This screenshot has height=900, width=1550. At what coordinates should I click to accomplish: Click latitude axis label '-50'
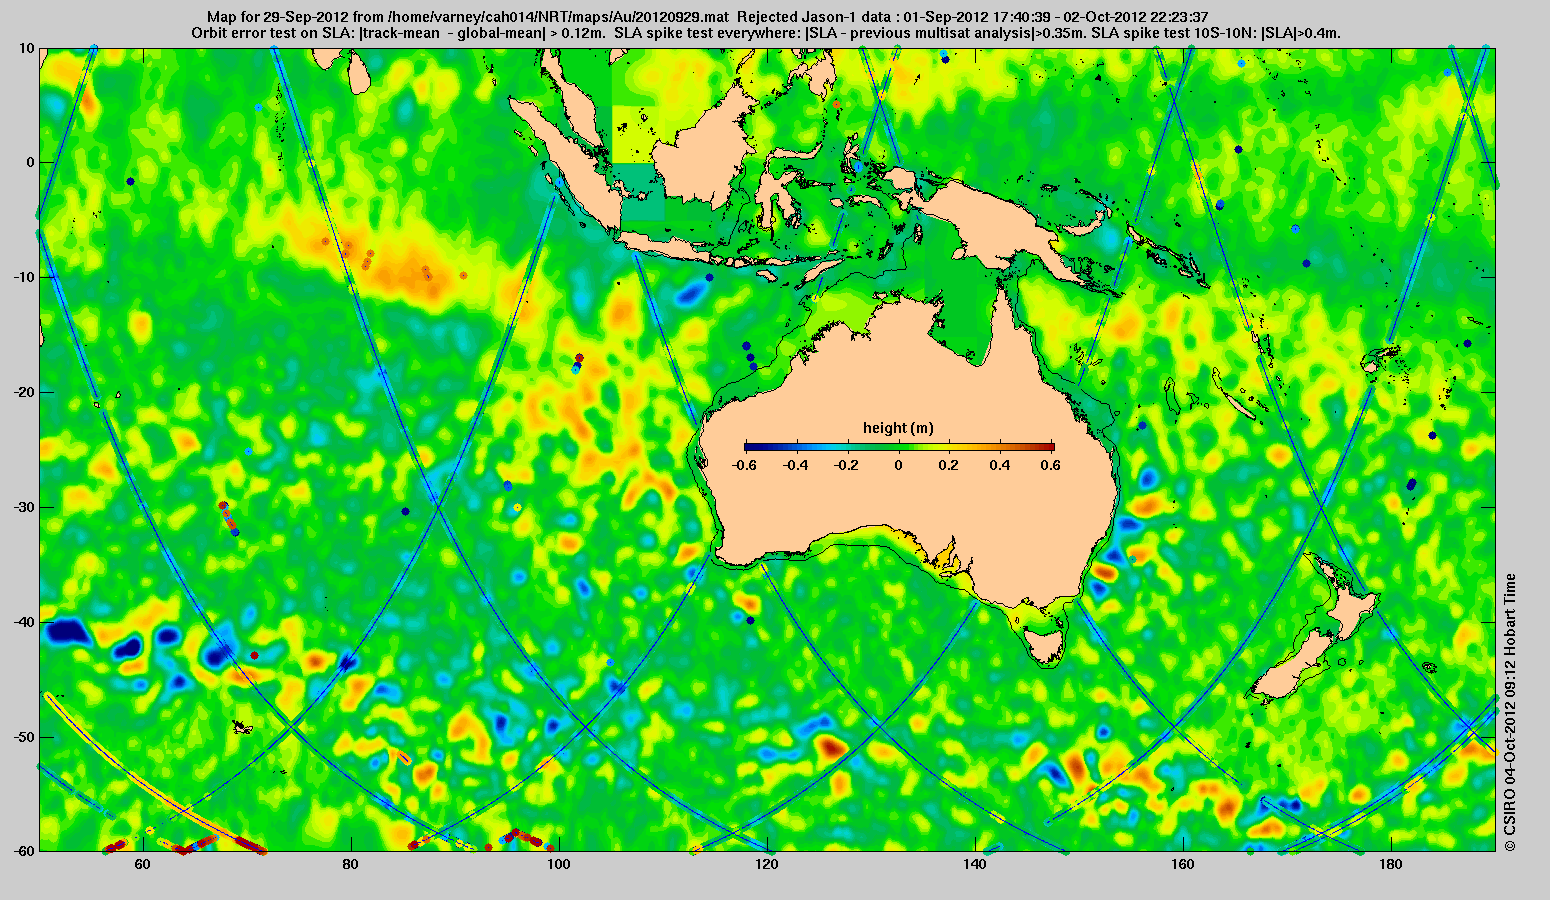(23, 737)
